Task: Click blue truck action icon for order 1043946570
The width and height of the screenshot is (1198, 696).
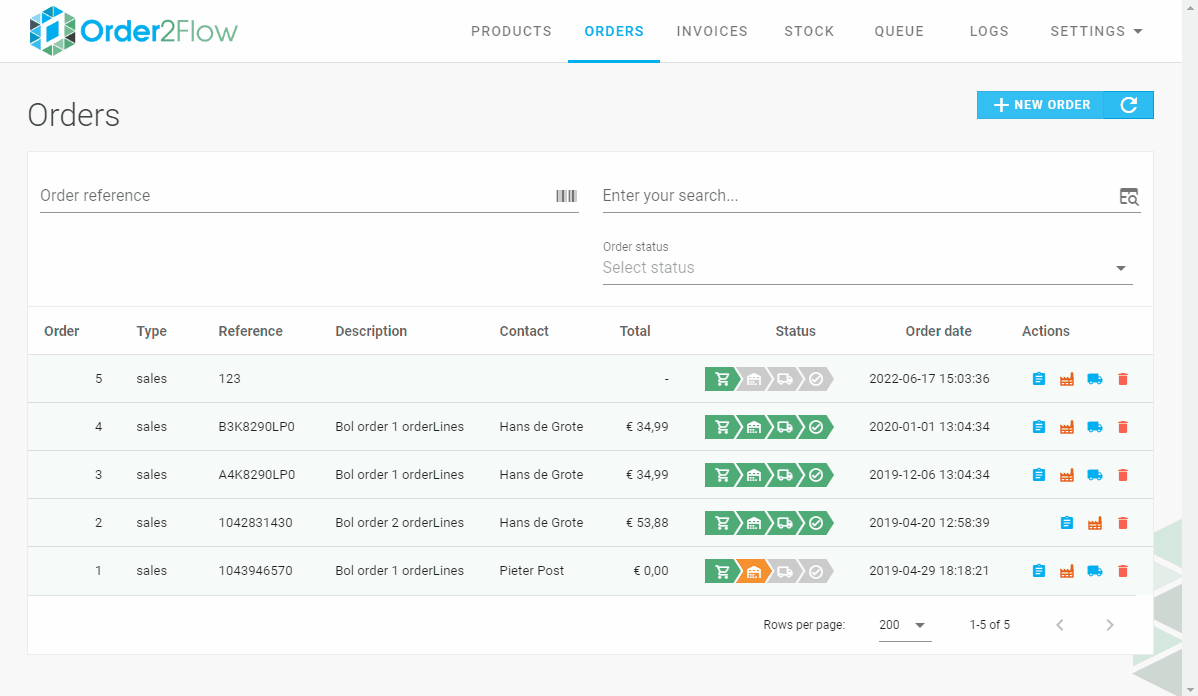Action: [x=1095, y=571]
